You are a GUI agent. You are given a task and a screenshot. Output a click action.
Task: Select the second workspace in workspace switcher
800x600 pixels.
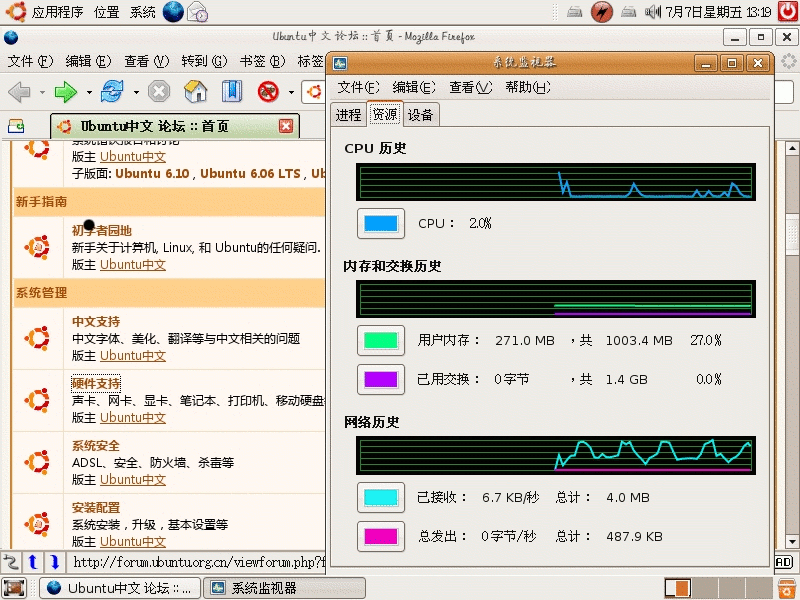[x=705, y=588]
